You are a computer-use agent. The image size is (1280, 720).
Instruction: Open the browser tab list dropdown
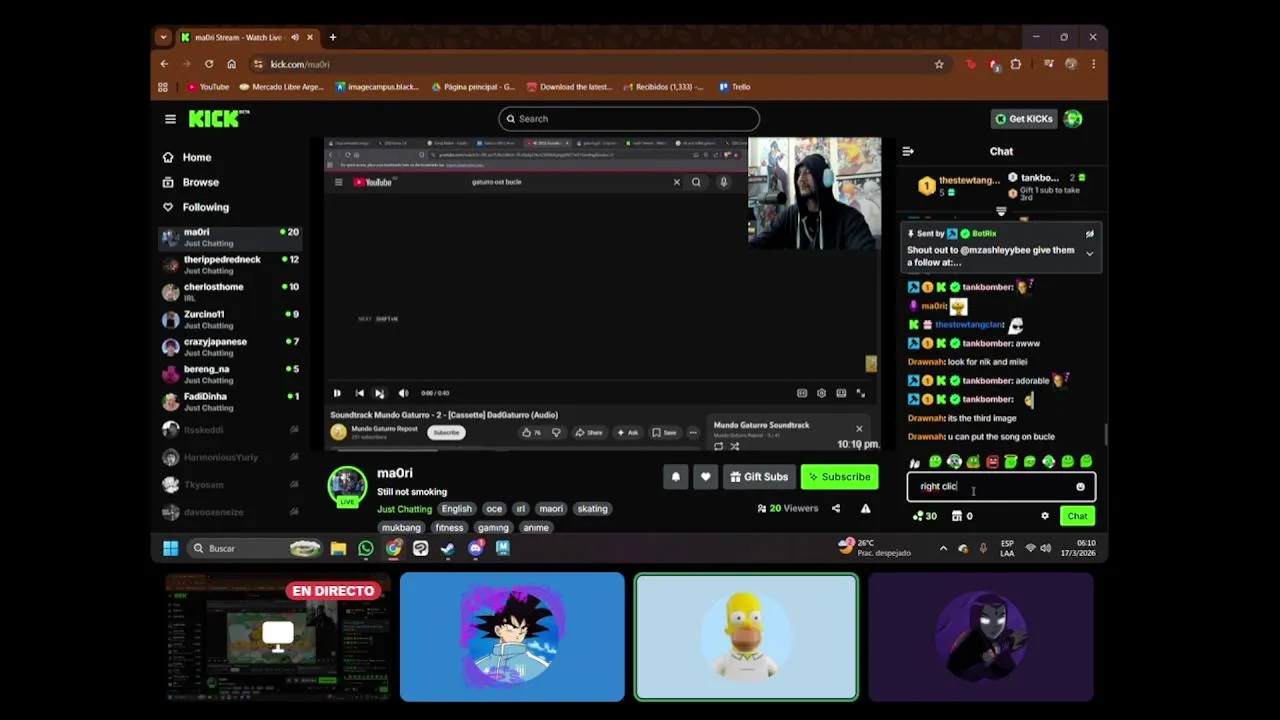point(163,37)
